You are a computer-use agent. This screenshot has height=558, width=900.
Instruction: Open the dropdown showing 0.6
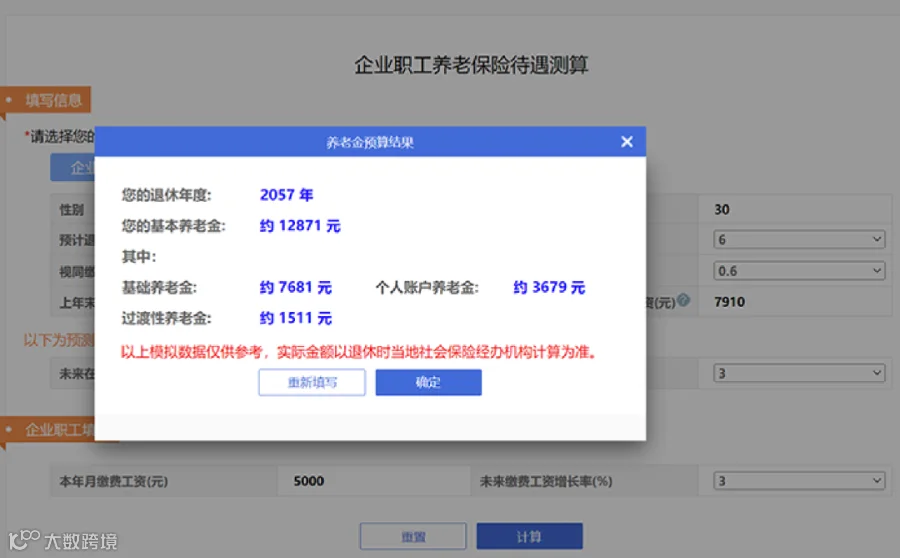tap(799, 270)
